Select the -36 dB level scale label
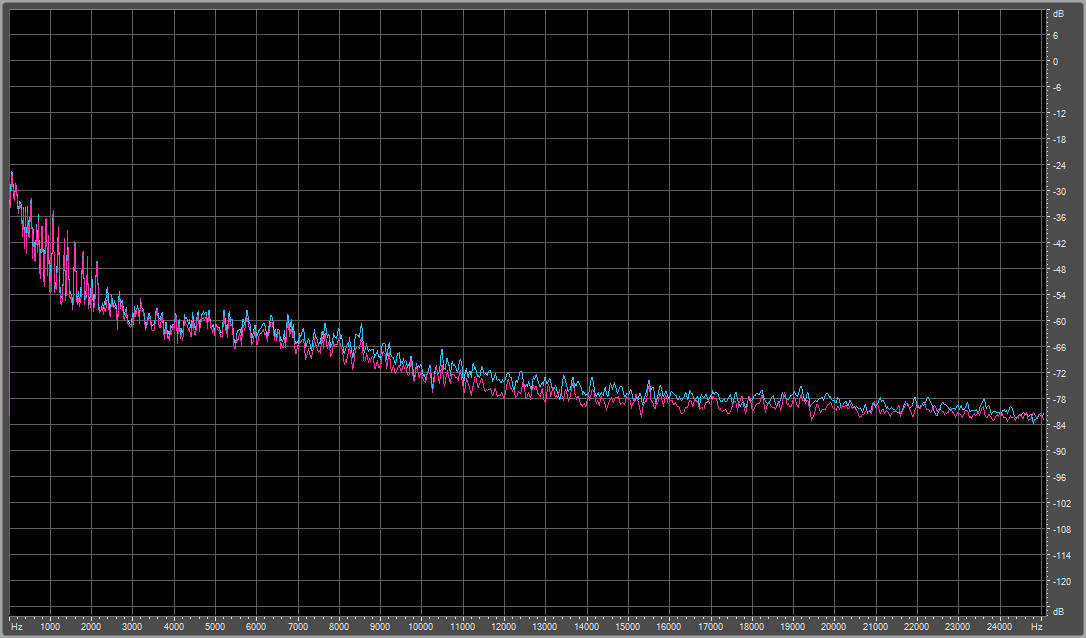This screenshot has height=638, width=1086. [x=1059, y=218]
